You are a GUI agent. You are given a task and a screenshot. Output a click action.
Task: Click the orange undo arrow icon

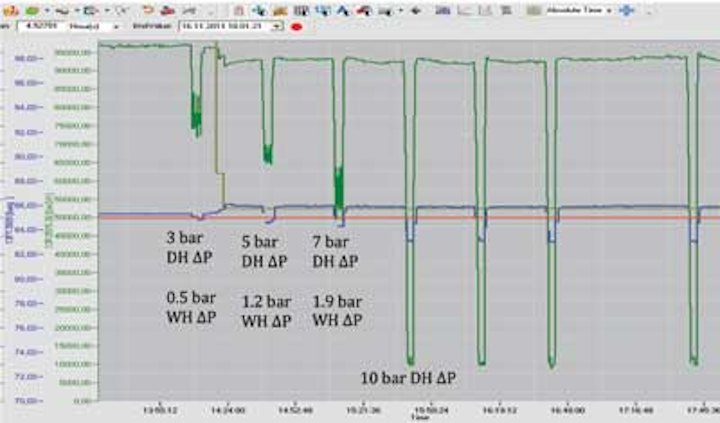(x=147, y=10)
